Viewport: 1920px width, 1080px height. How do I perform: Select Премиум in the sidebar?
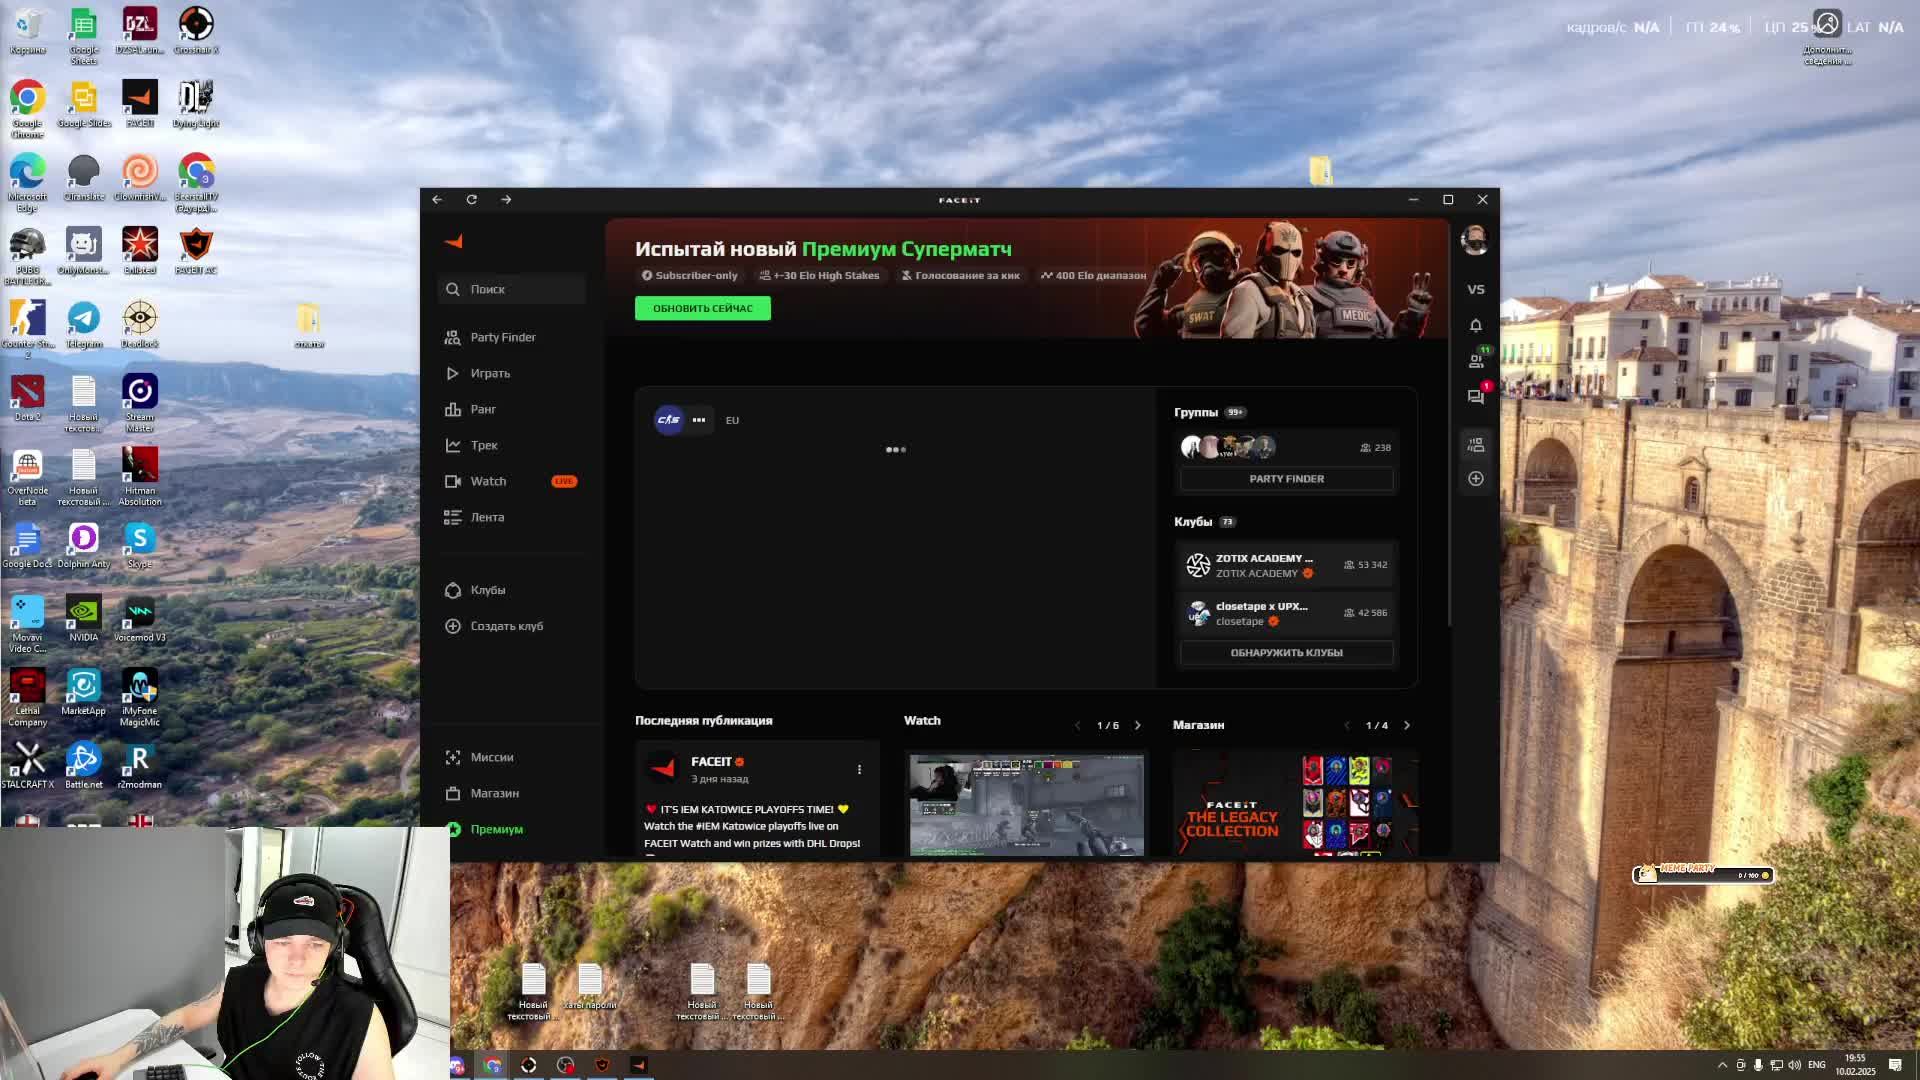(x=496, y=829)
